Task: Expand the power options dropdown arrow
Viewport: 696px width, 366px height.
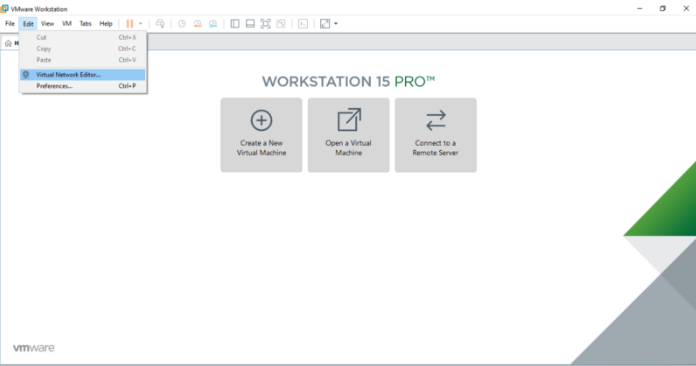Action: coord(141,24)
